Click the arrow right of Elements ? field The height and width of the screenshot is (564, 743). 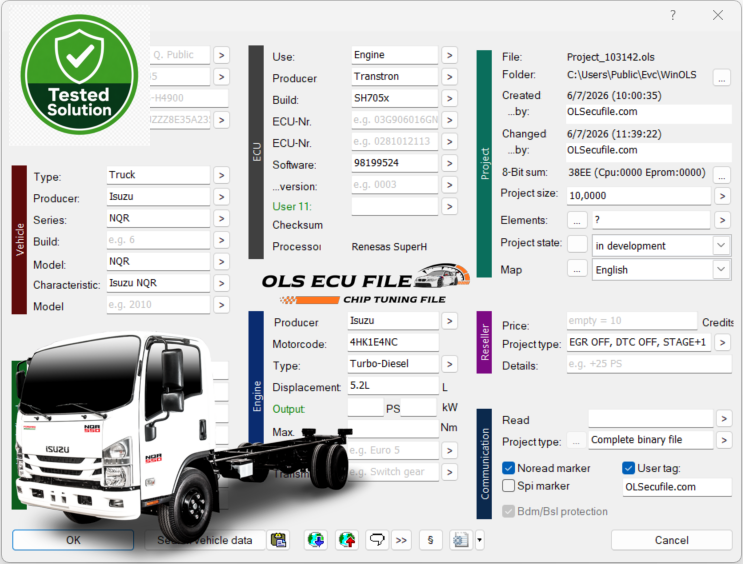click(x=722, y=220)
